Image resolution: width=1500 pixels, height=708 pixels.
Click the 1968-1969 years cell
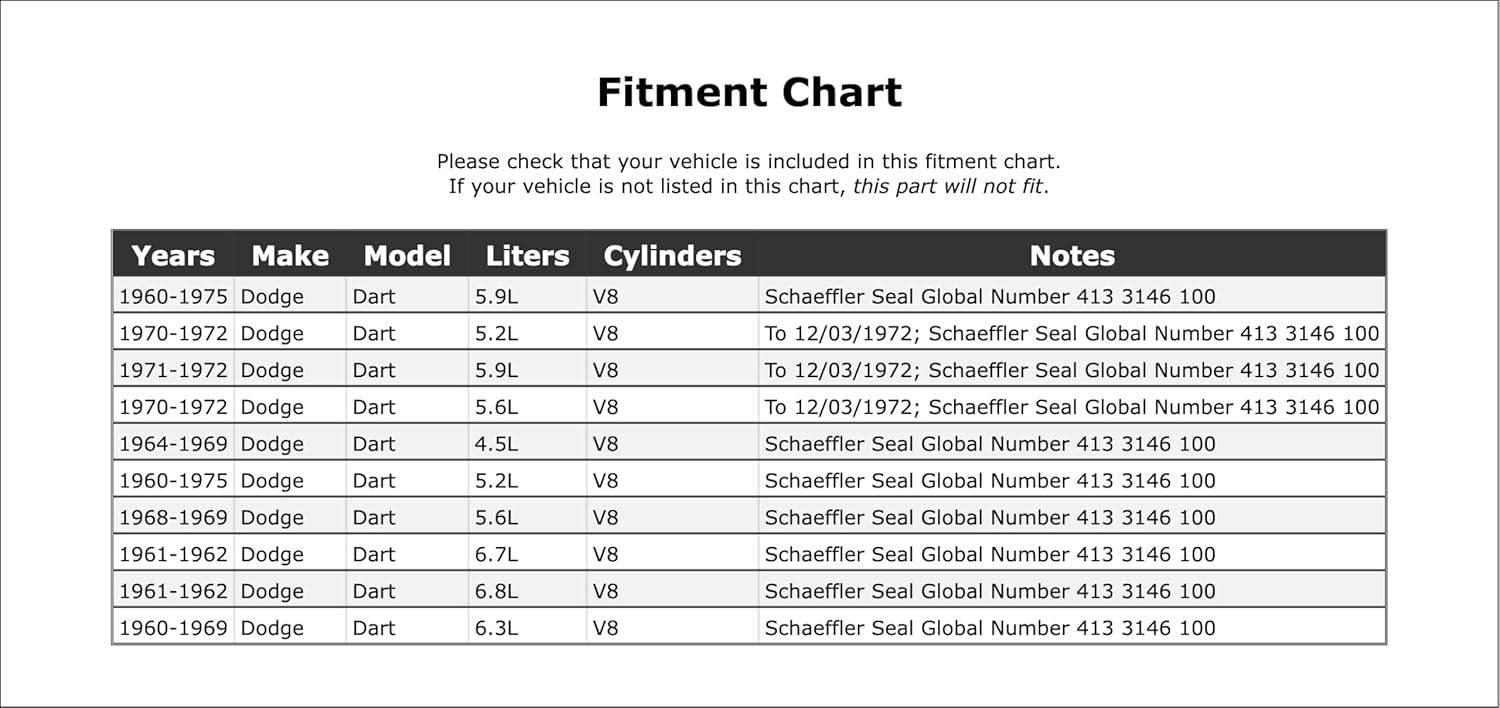pos(173,518)
